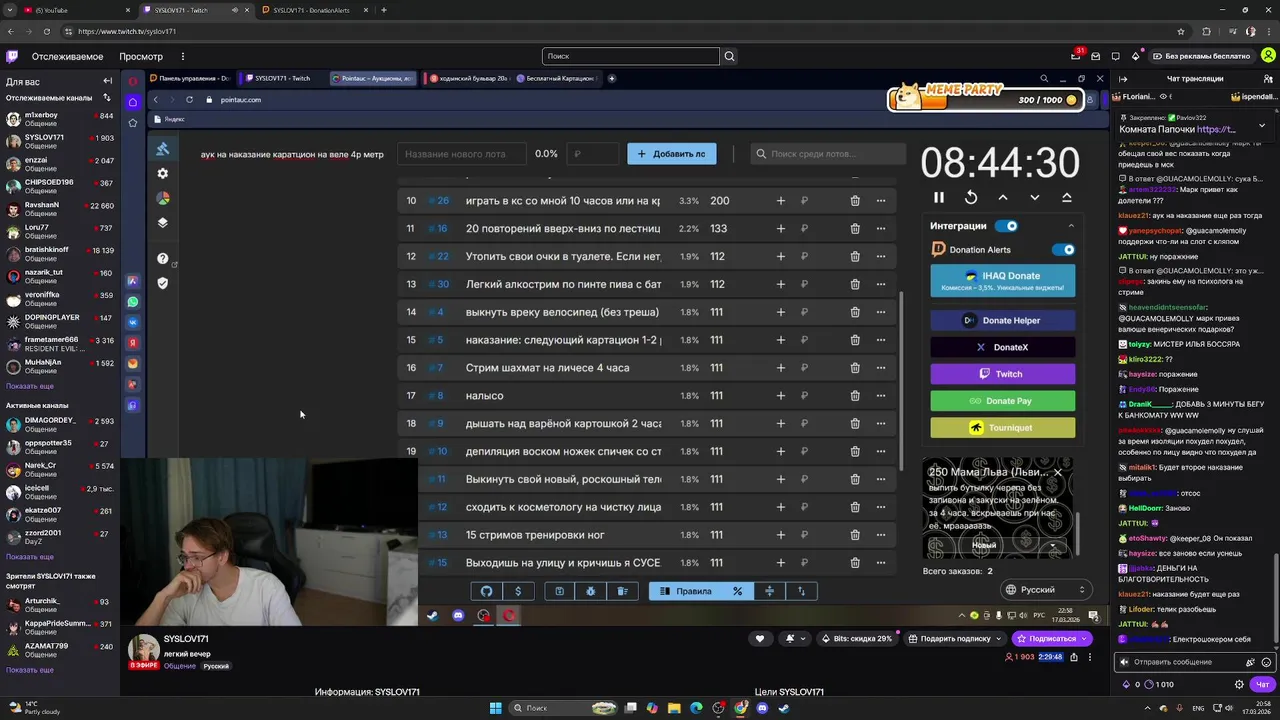1280x720 pixels.
Task: Toggle the Интеграции master switch
Action: [1006, 226]
